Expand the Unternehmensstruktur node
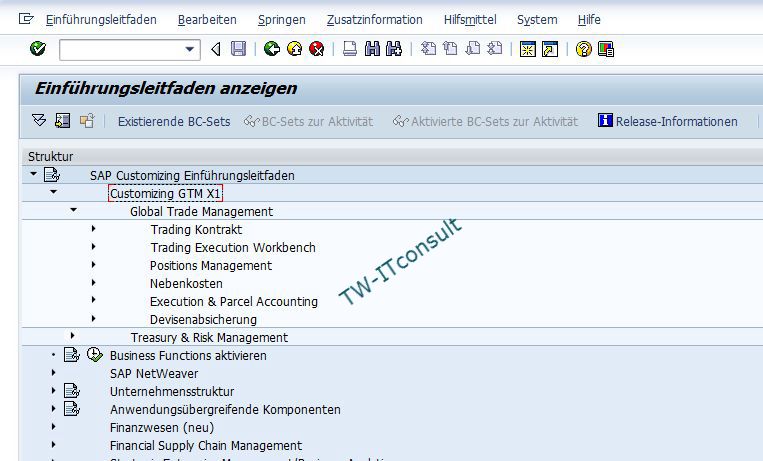Viewport: 763px width, 461px height. 54,390
